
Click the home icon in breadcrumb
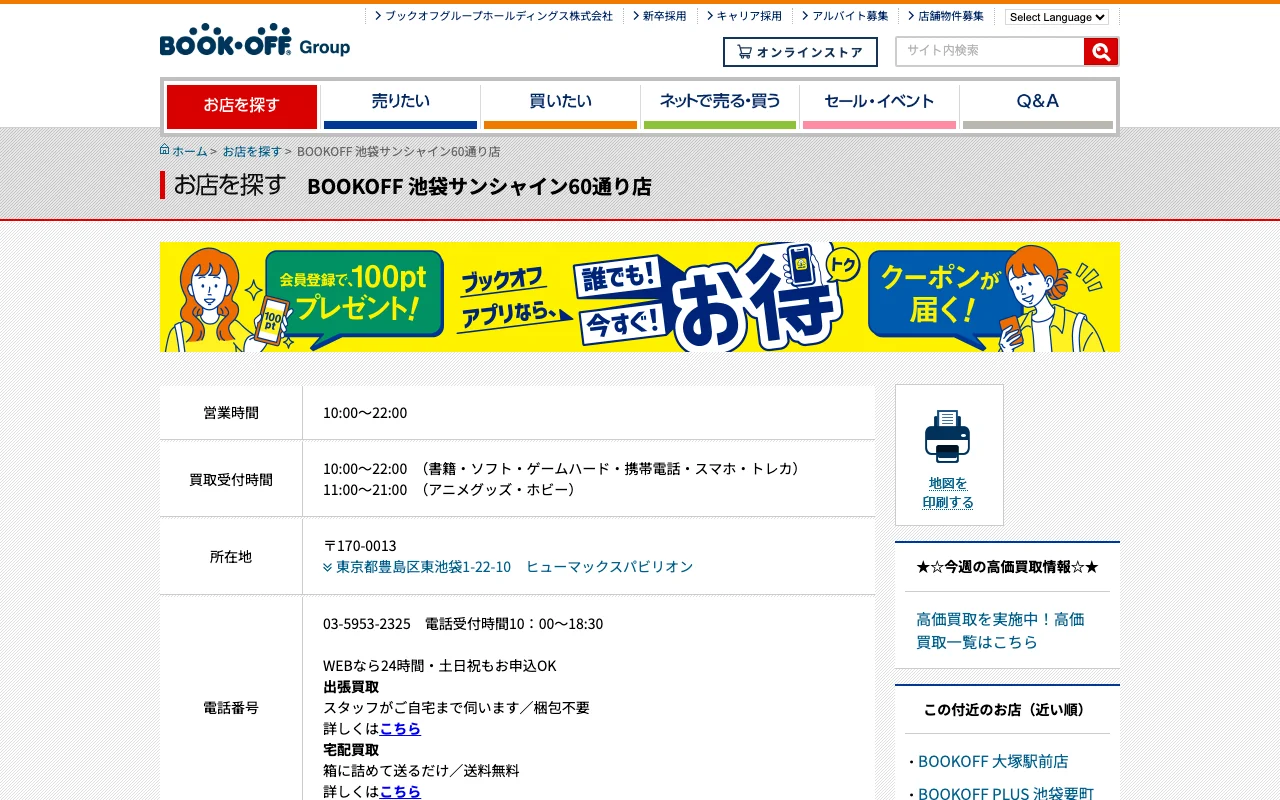(165, 150)
